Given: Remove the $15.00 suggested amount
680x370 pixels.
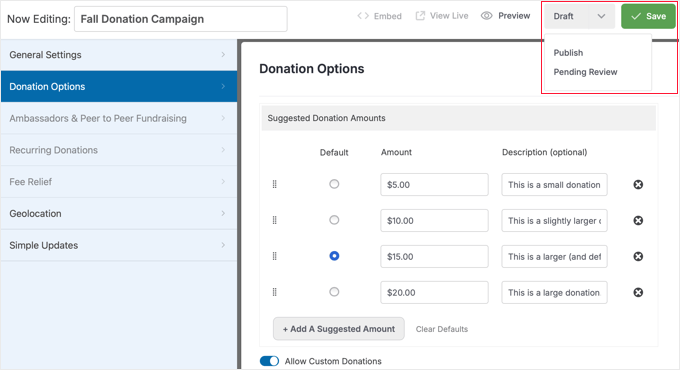Looking at the screenshot, I should 638,257.
